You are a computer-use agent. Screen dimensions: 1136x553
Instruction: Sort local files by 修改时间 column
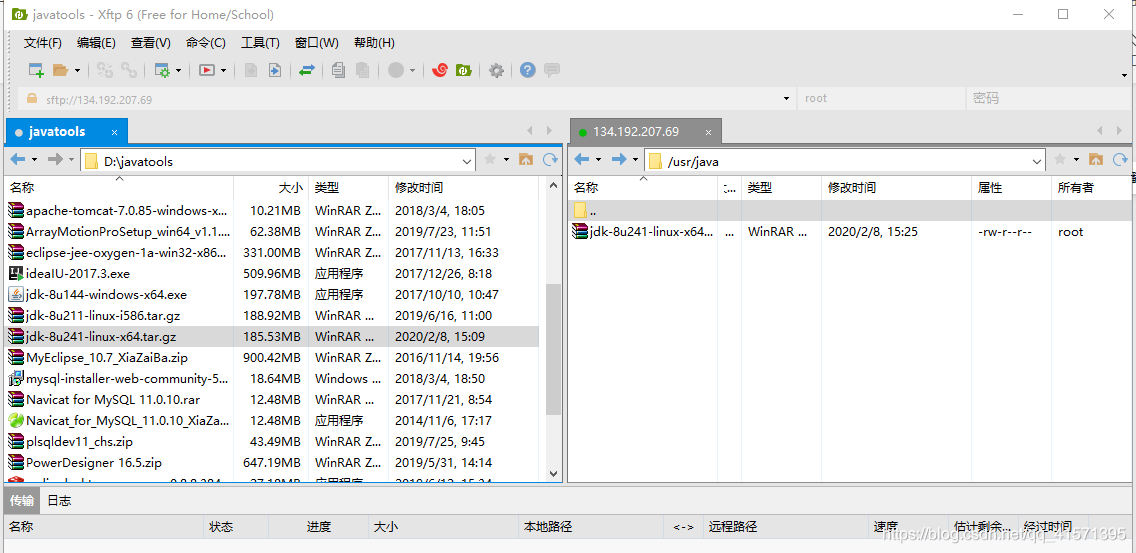(464, 188)
